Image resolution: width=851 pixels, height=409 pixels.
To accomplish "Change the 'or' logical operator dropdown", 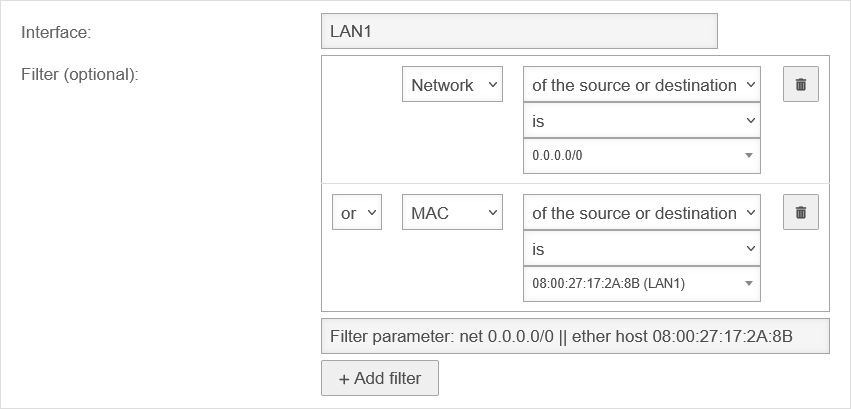I will click(x=356, y=213).
